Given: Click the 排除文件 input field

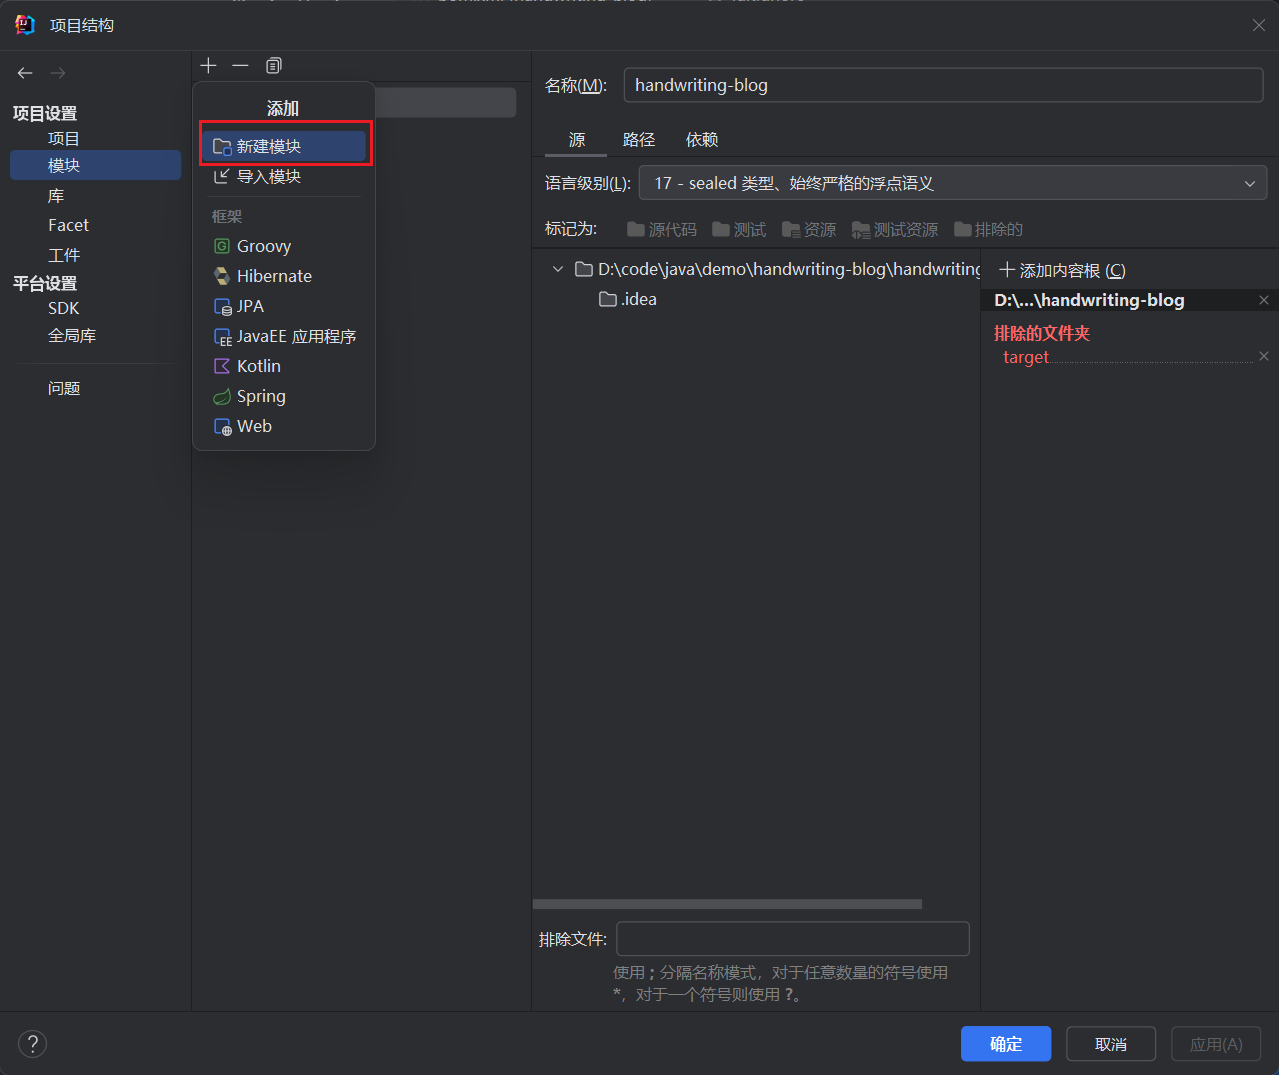Looking at the screenshot, I should pyautogui.click(x=793, y=939).
